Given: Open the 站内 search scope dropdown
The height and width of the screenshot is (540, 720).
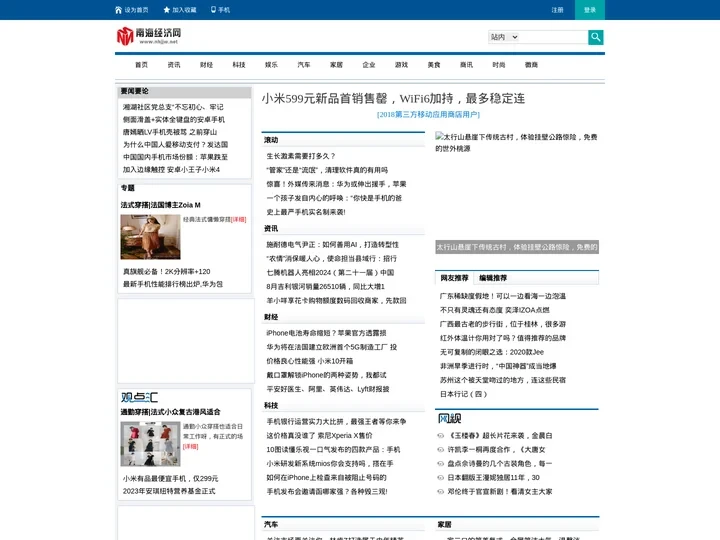Looking at the screenshot, I should 504,37.
